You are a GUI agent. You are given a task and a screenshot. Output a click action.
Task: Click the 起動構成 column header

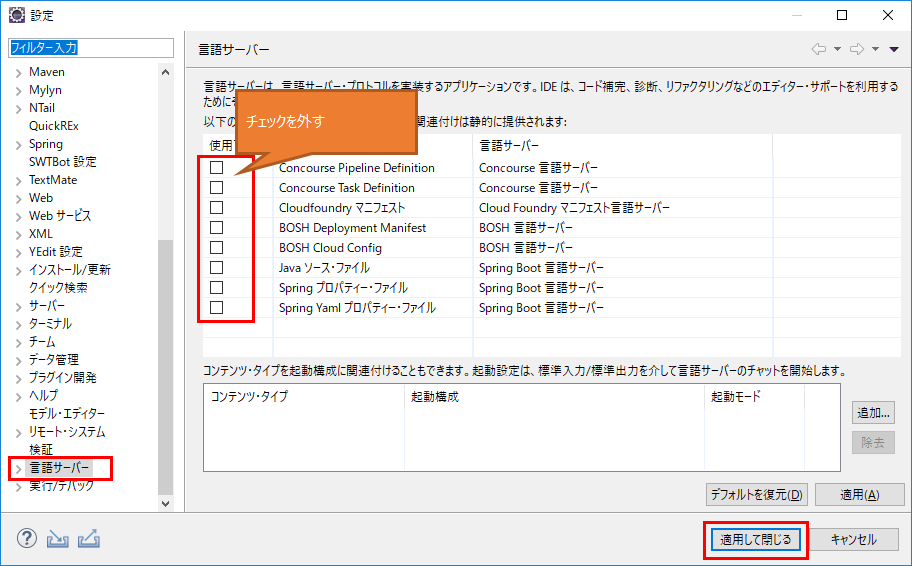[x=554, y=397]
